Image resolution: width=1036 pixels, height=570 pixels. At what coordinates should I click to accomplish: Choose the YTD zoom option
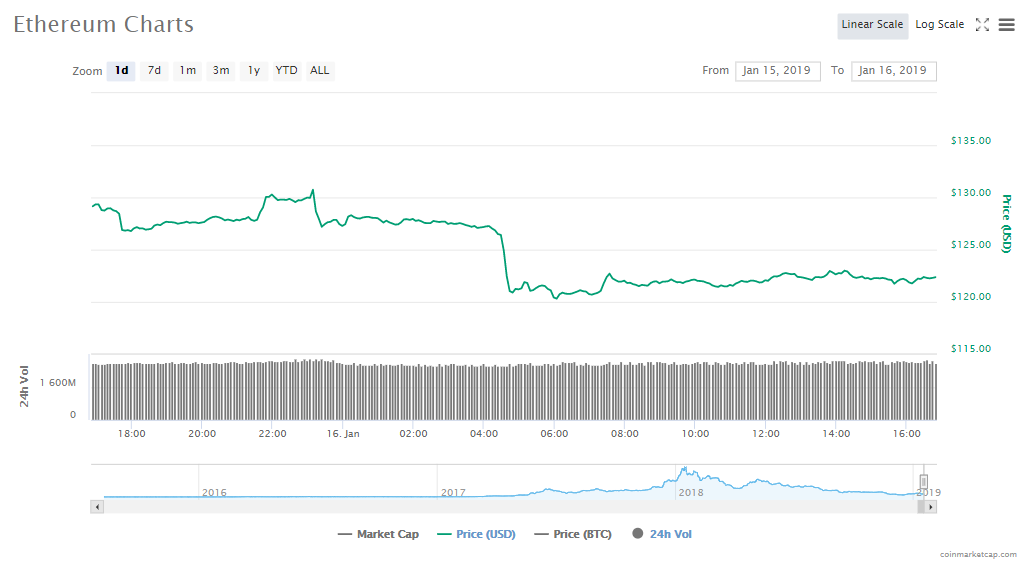coord(286,71)
